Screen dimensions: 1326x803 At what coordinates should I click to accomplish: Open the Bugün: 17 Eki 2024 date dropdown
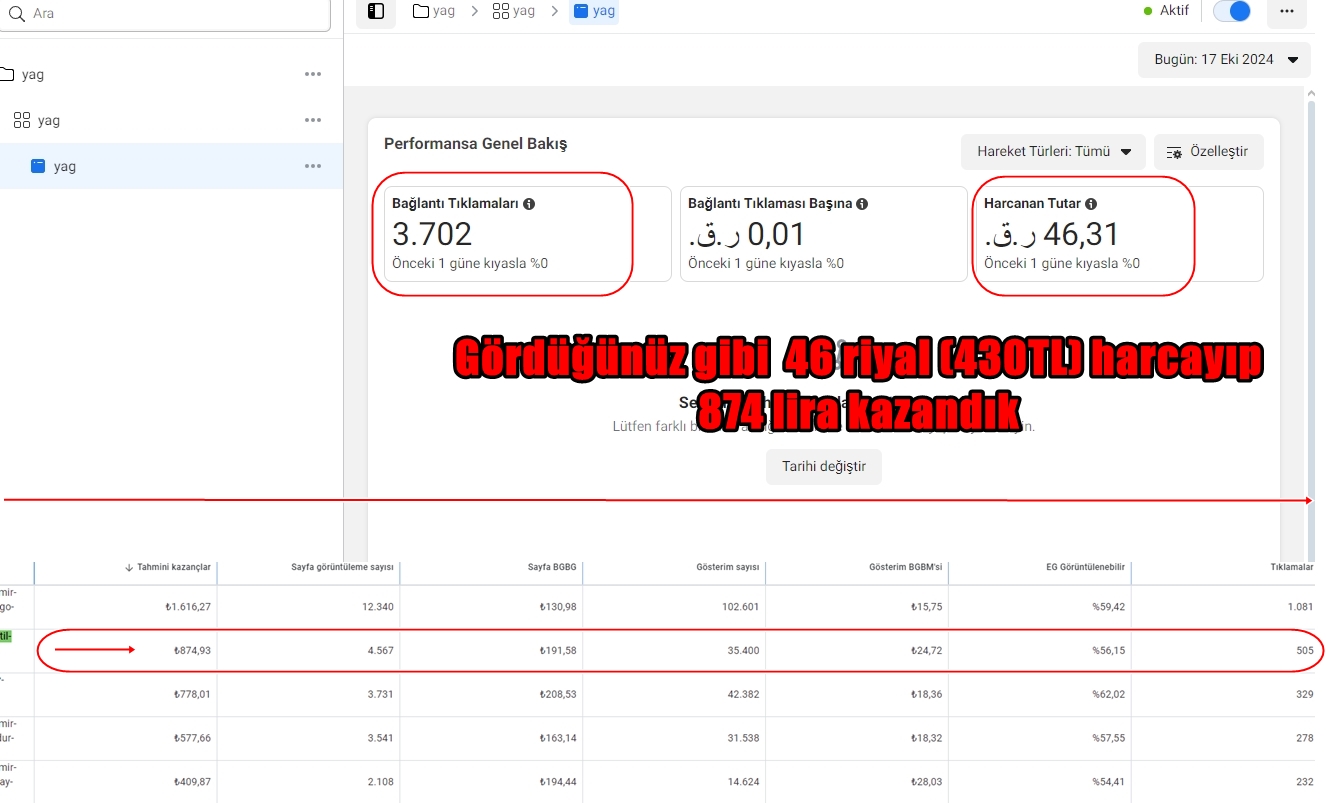[x=1224, y=60]
